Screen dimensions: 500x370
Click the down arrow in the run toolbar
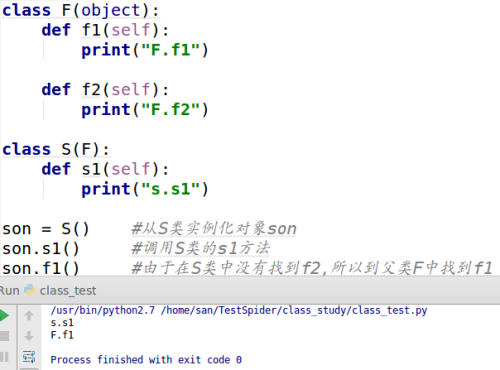tap(29, 336)
